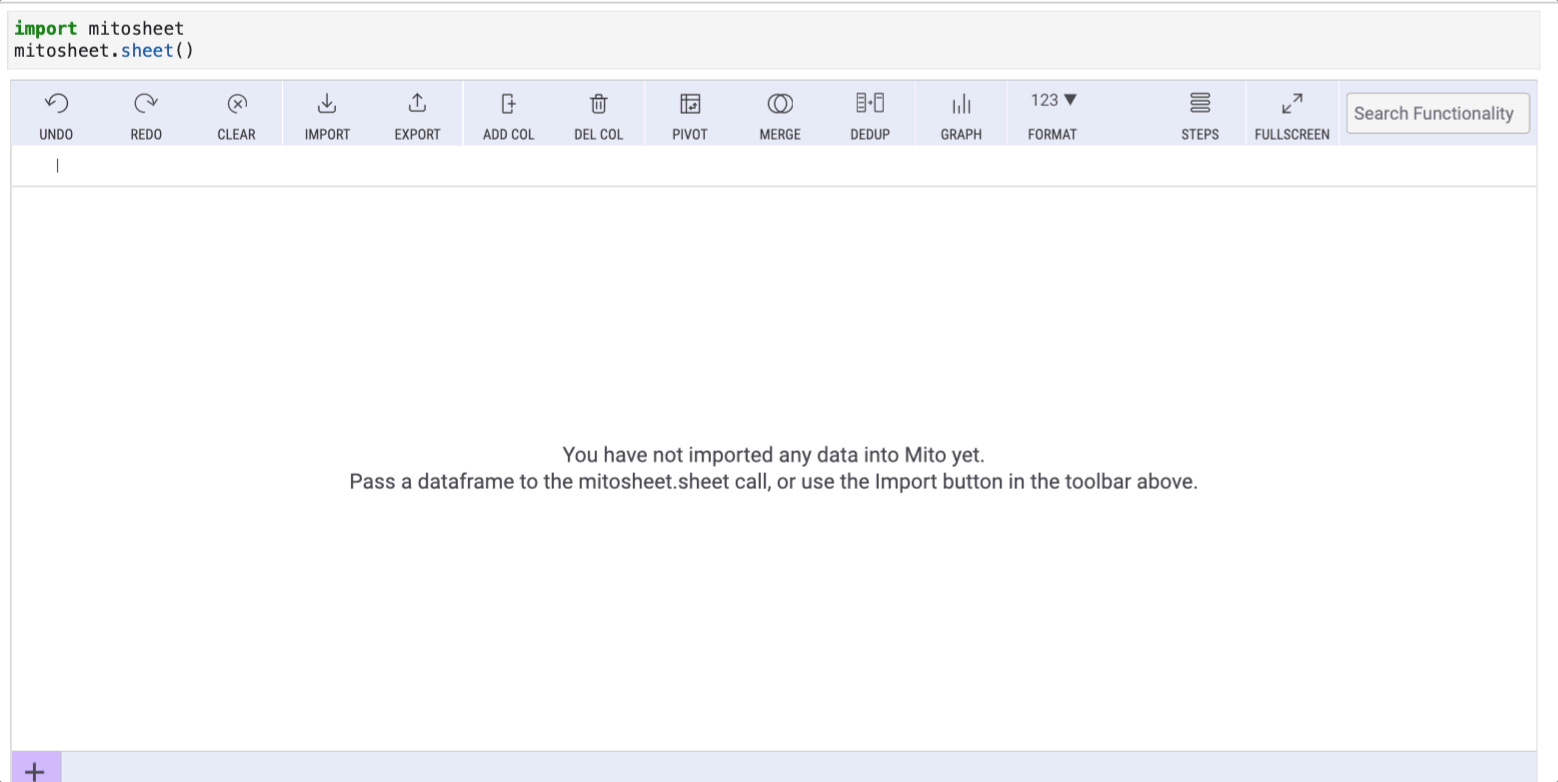Click into the formula bar
This screenshot has height=782, width=1558.
[x=774, y=167]
